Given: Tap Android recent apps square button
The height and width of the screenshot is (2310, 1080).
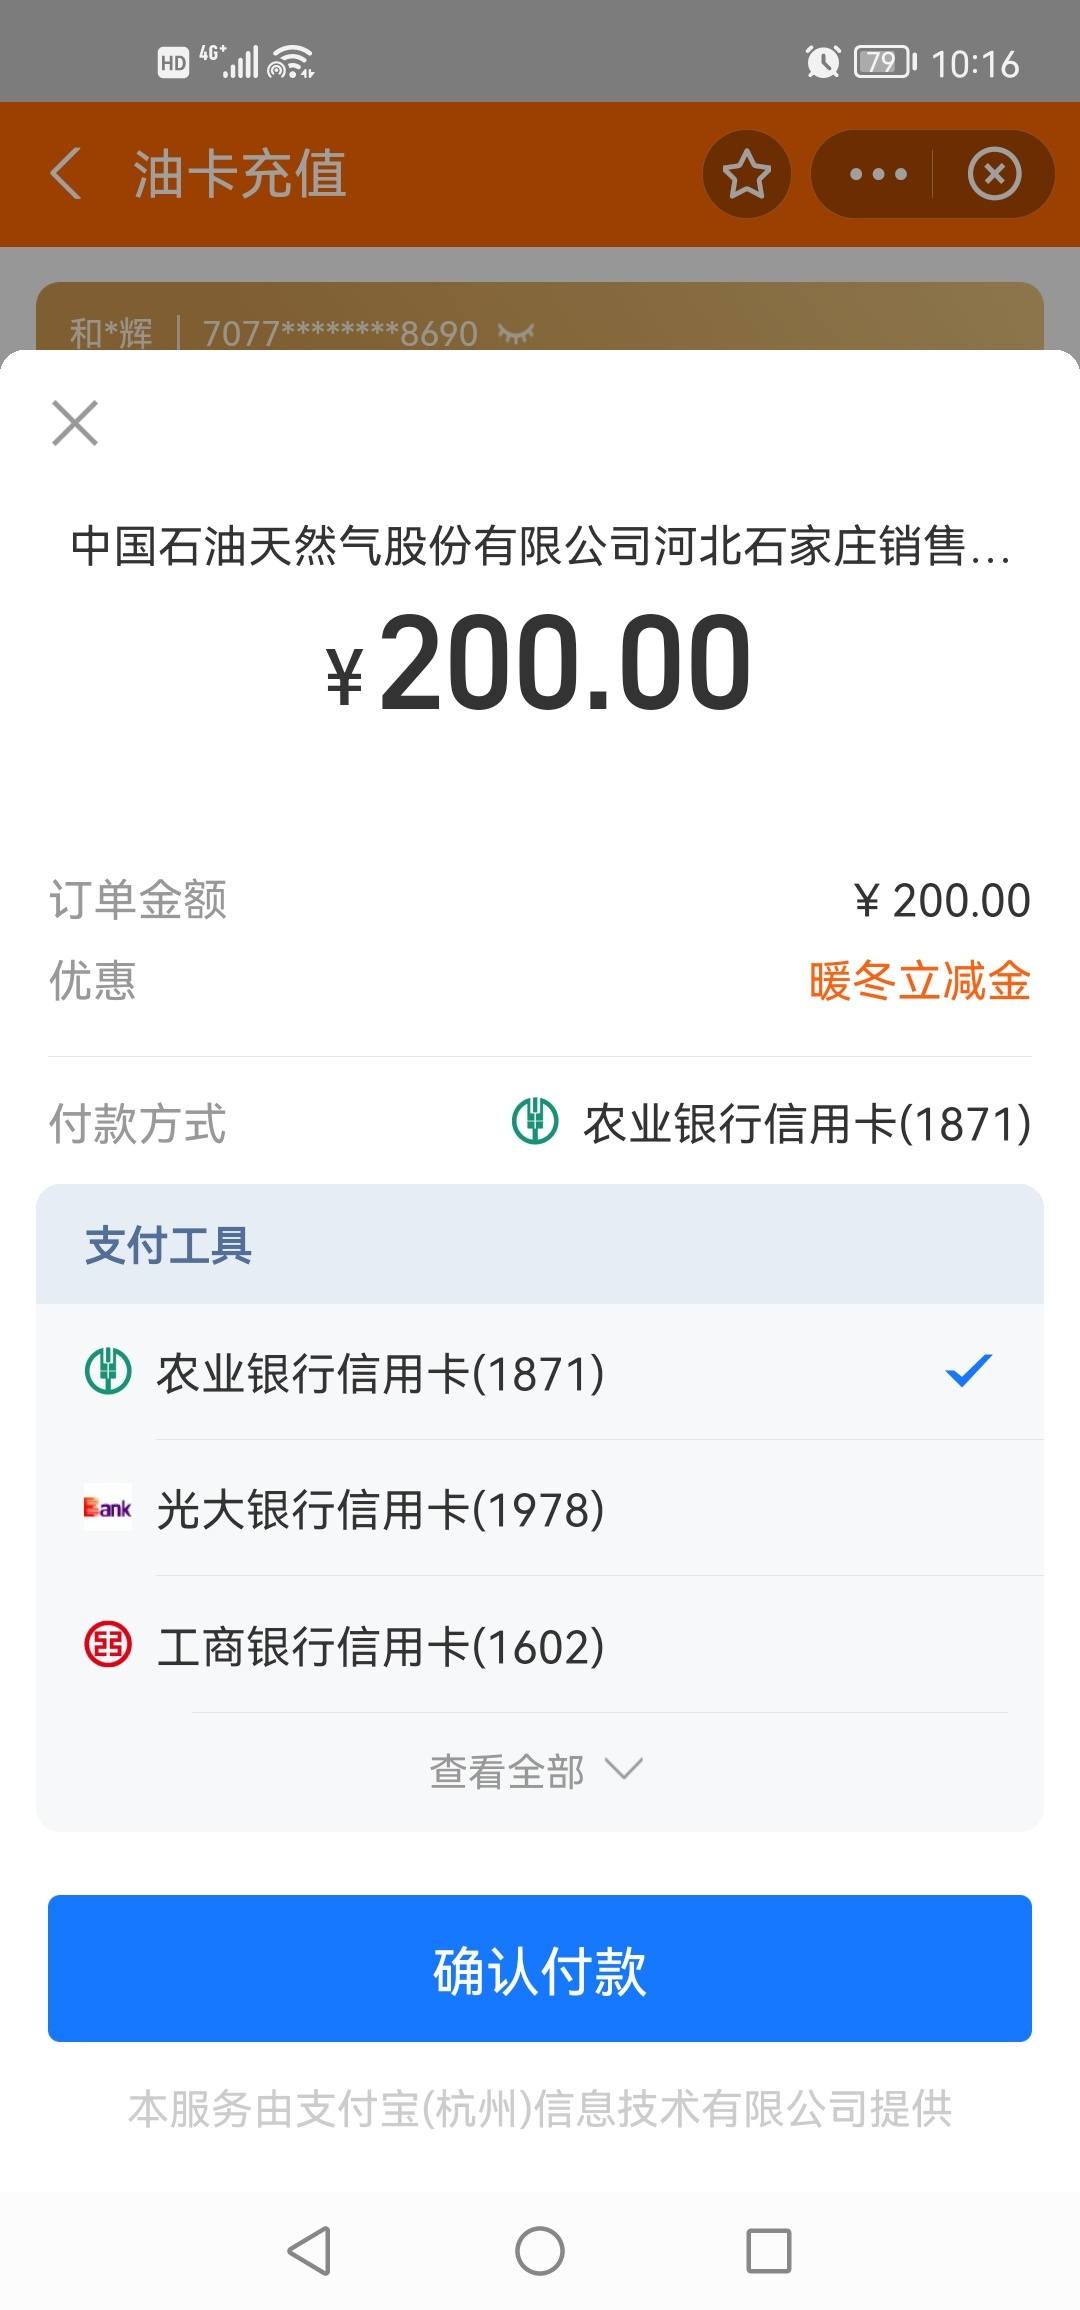Looking at the screenshot, I should click(769, 2251).
